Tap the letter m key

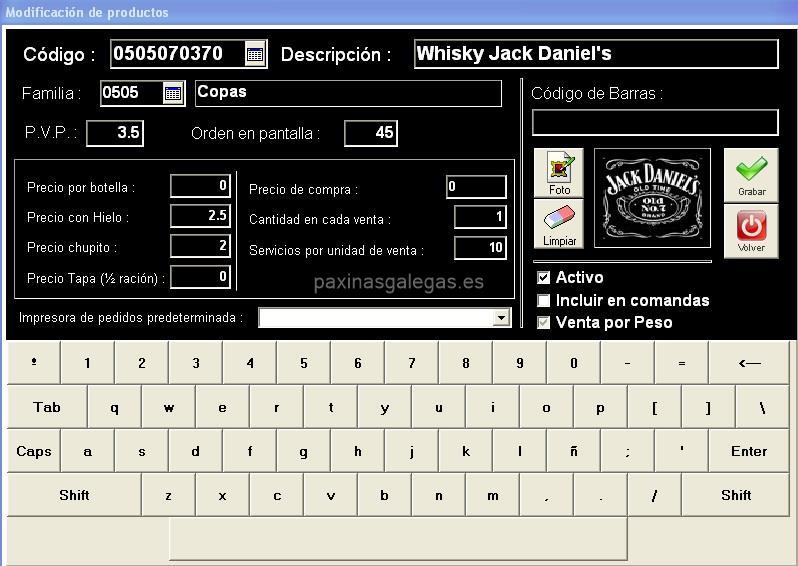tap(493, 495)
